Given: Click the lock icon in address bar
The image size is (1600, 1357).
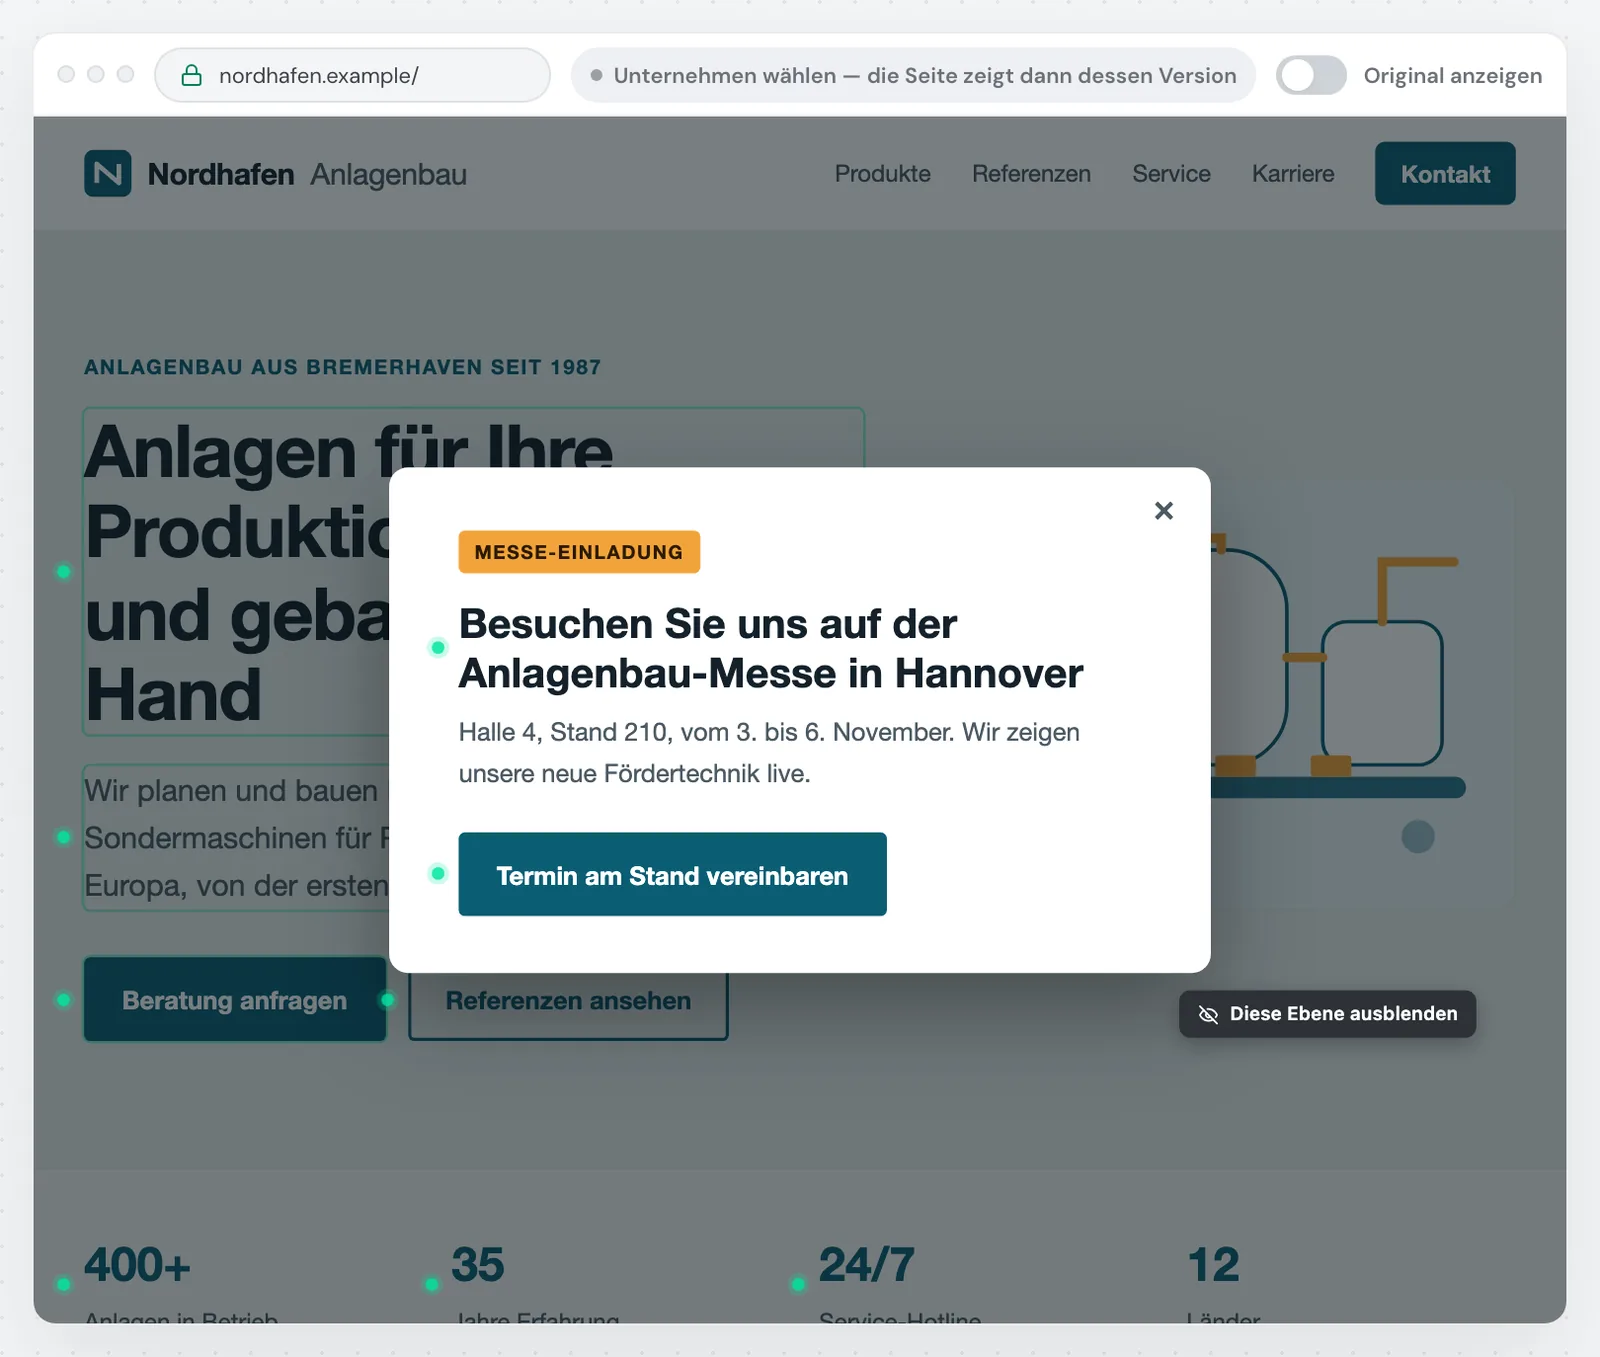Looking at the screenshot, I should pos(191,75).
